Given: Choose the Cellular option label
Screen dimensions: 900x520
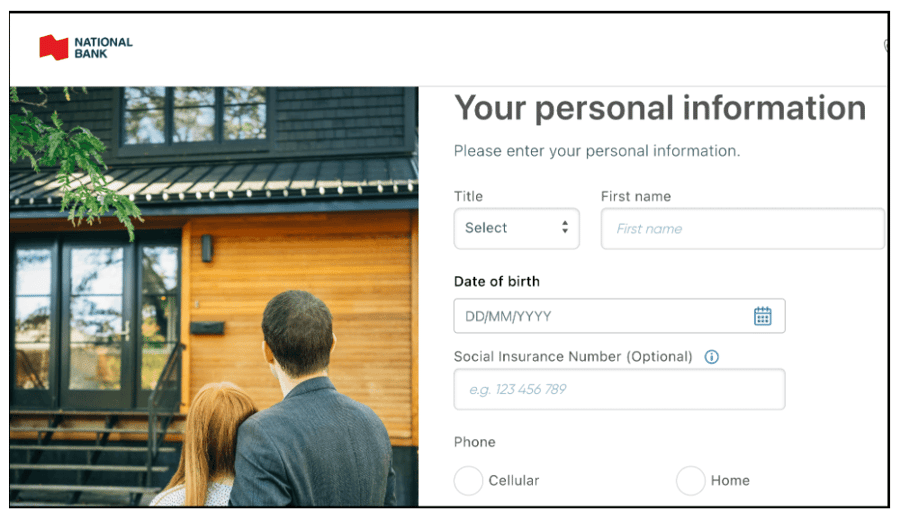Looking at the screenshot, I should click(514, 480).
